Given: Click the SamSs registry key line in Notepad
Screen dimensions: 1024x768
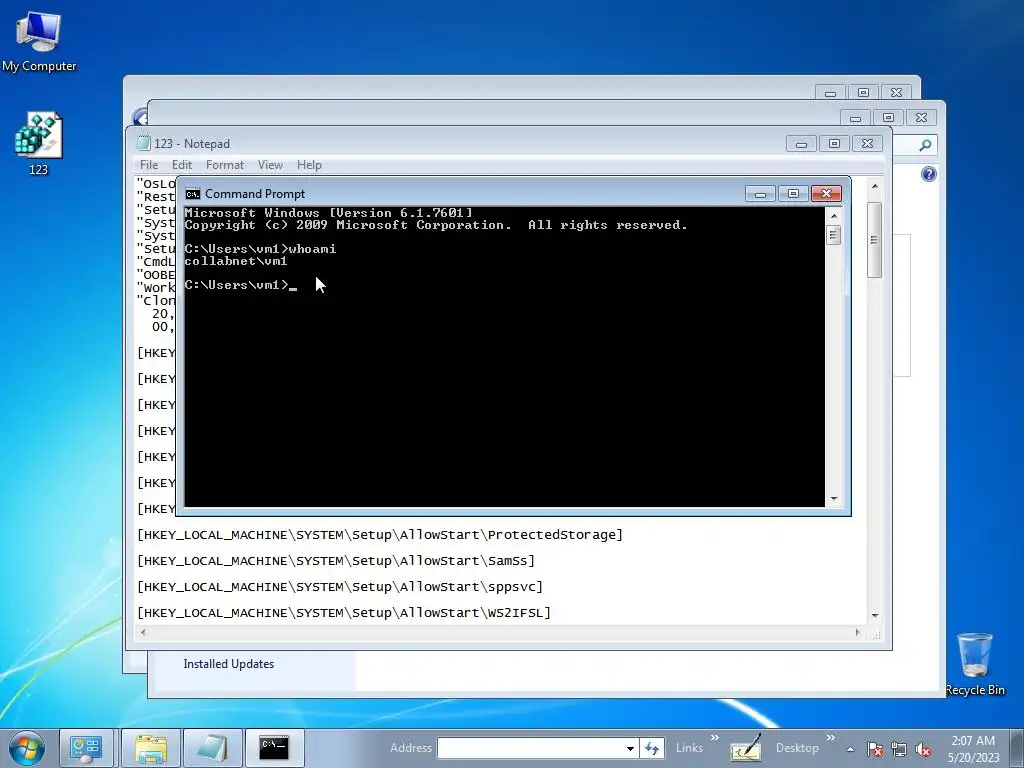Looking at the screenshot, I should pyautogui.click(x=336, y=561).
